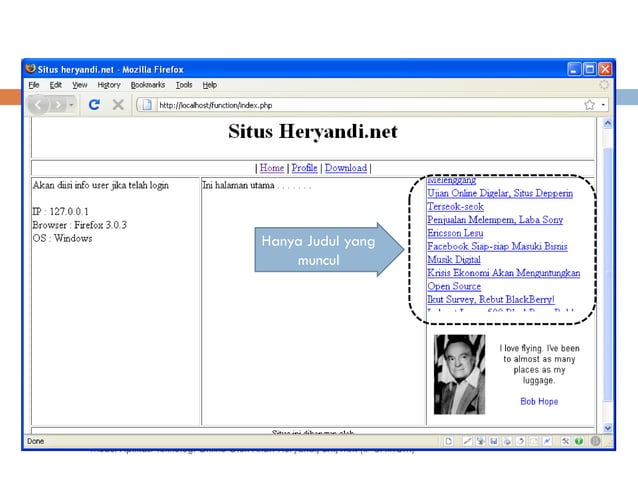The image size is (638, 478).
Task: Open the recent pages history dropdown arrow
Action: pos(72,104)
